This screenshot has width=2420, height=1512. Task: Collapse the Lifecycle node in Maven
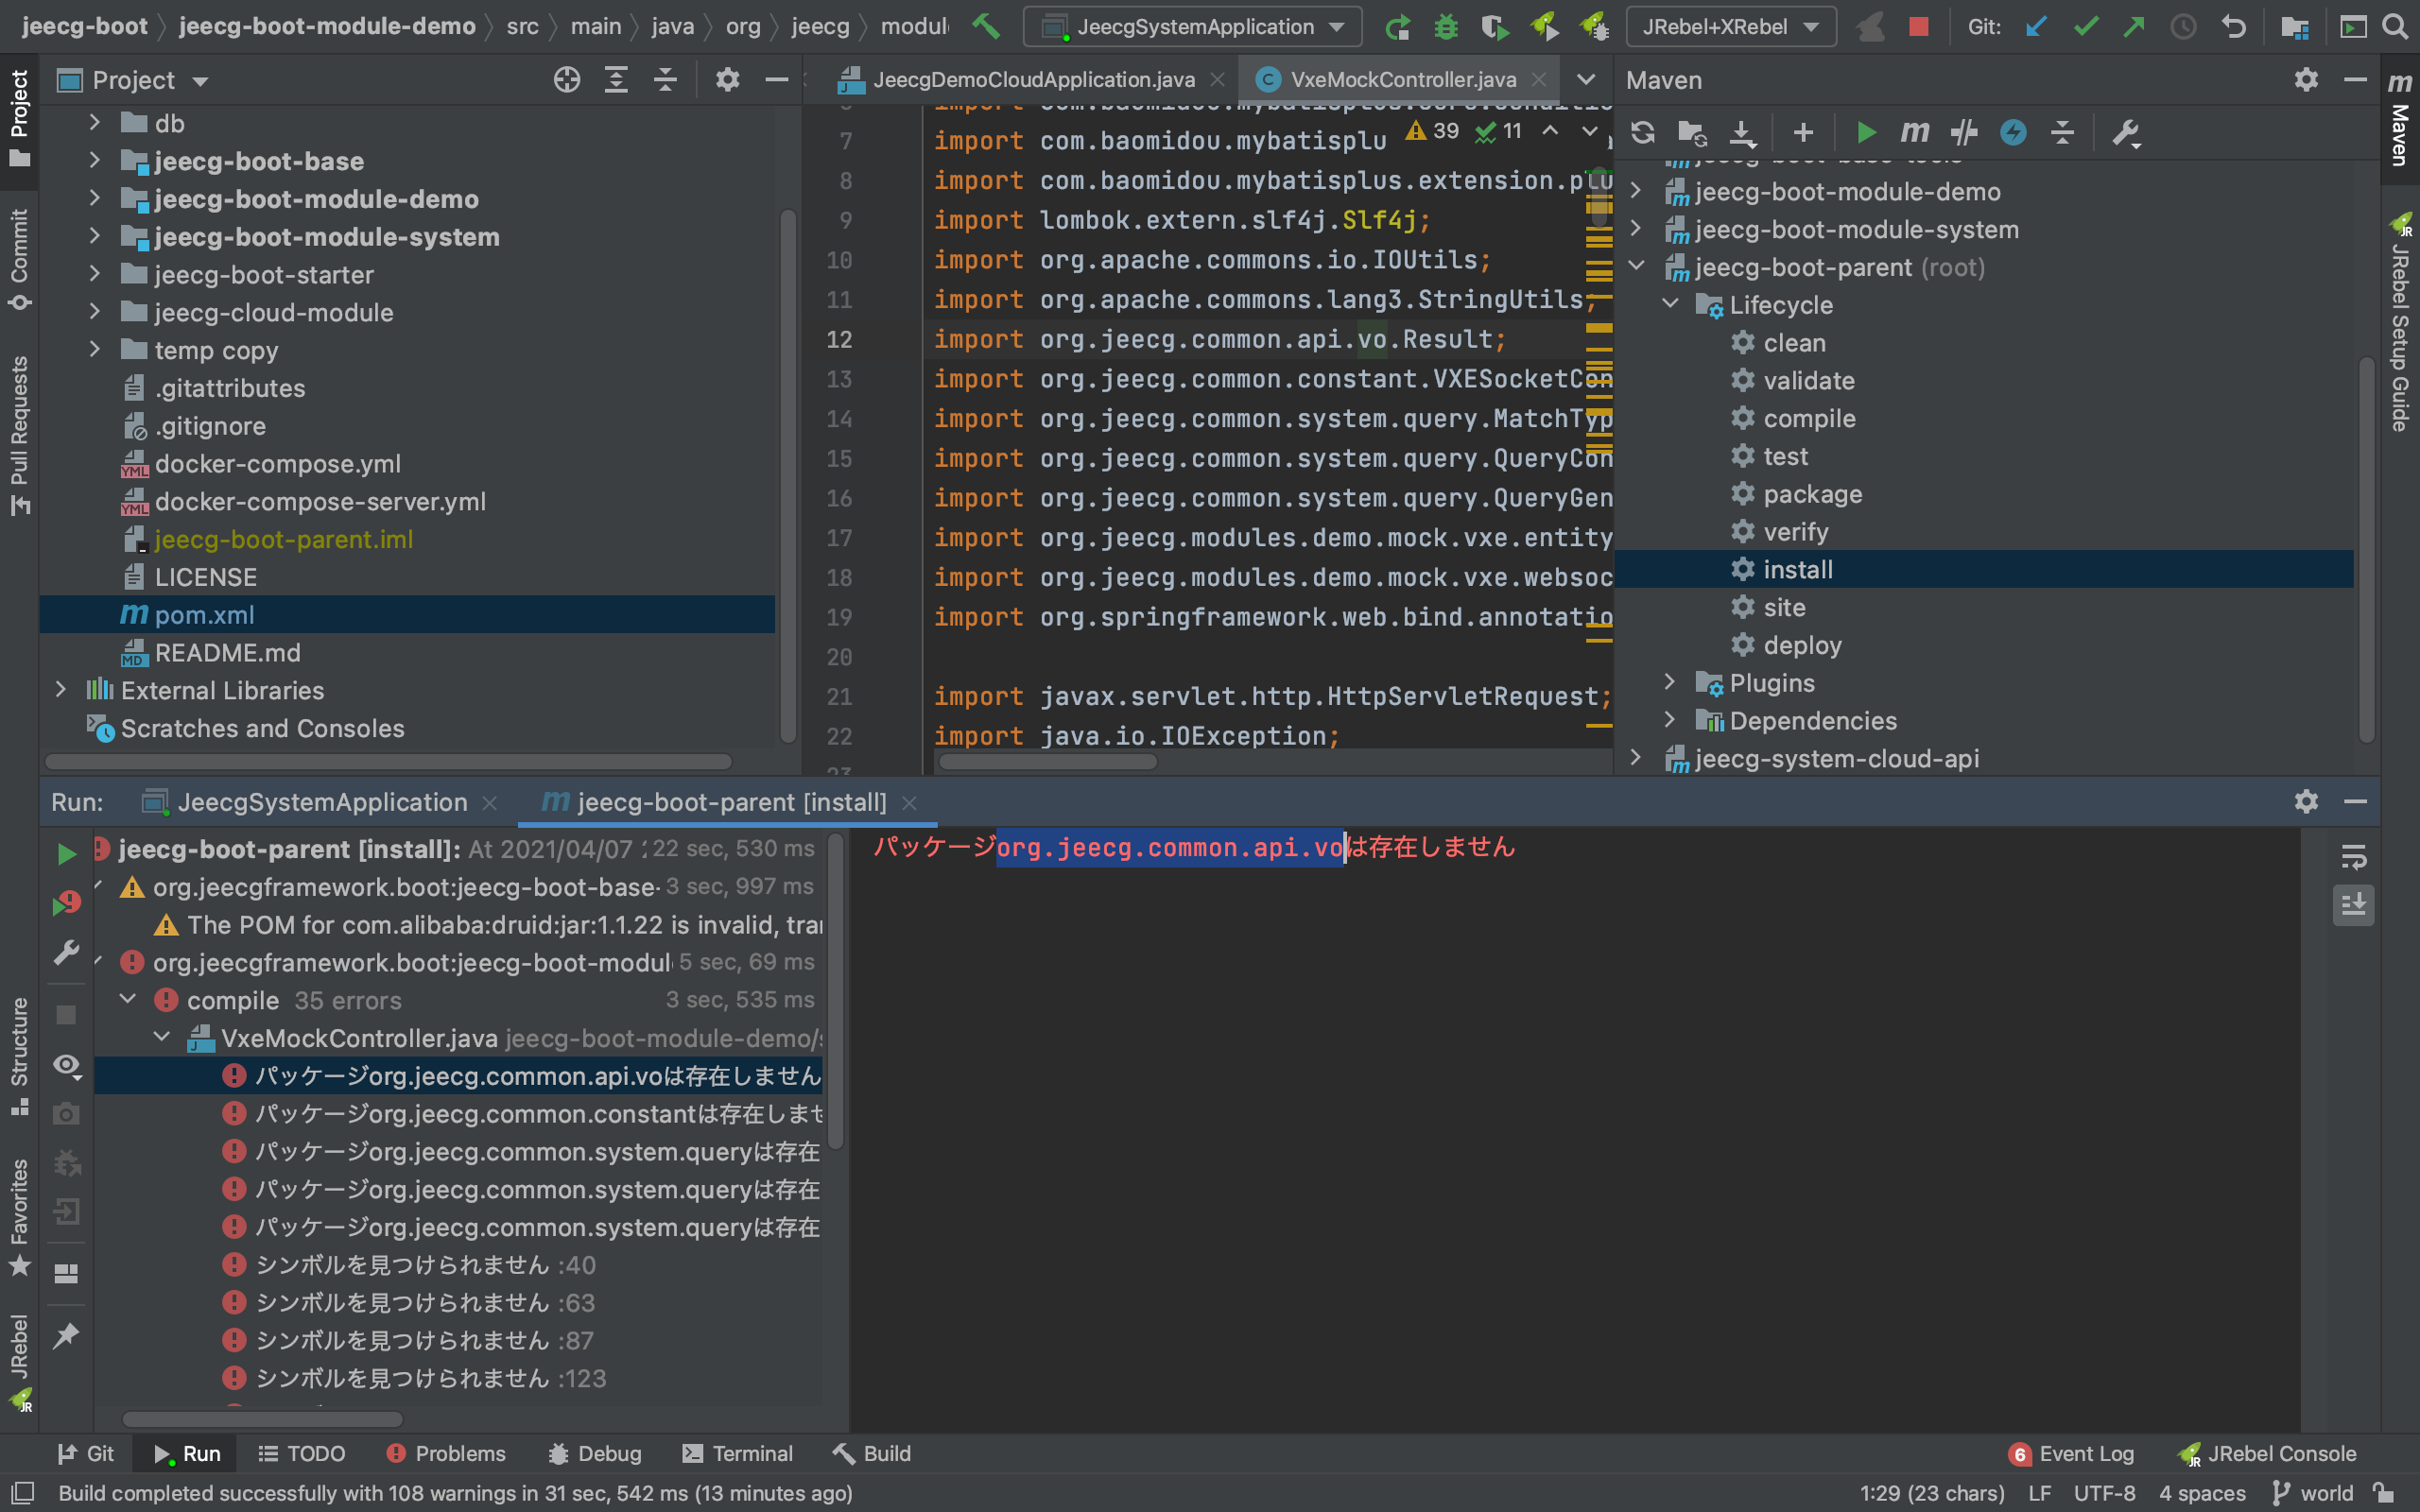[x=1670, y=304]
